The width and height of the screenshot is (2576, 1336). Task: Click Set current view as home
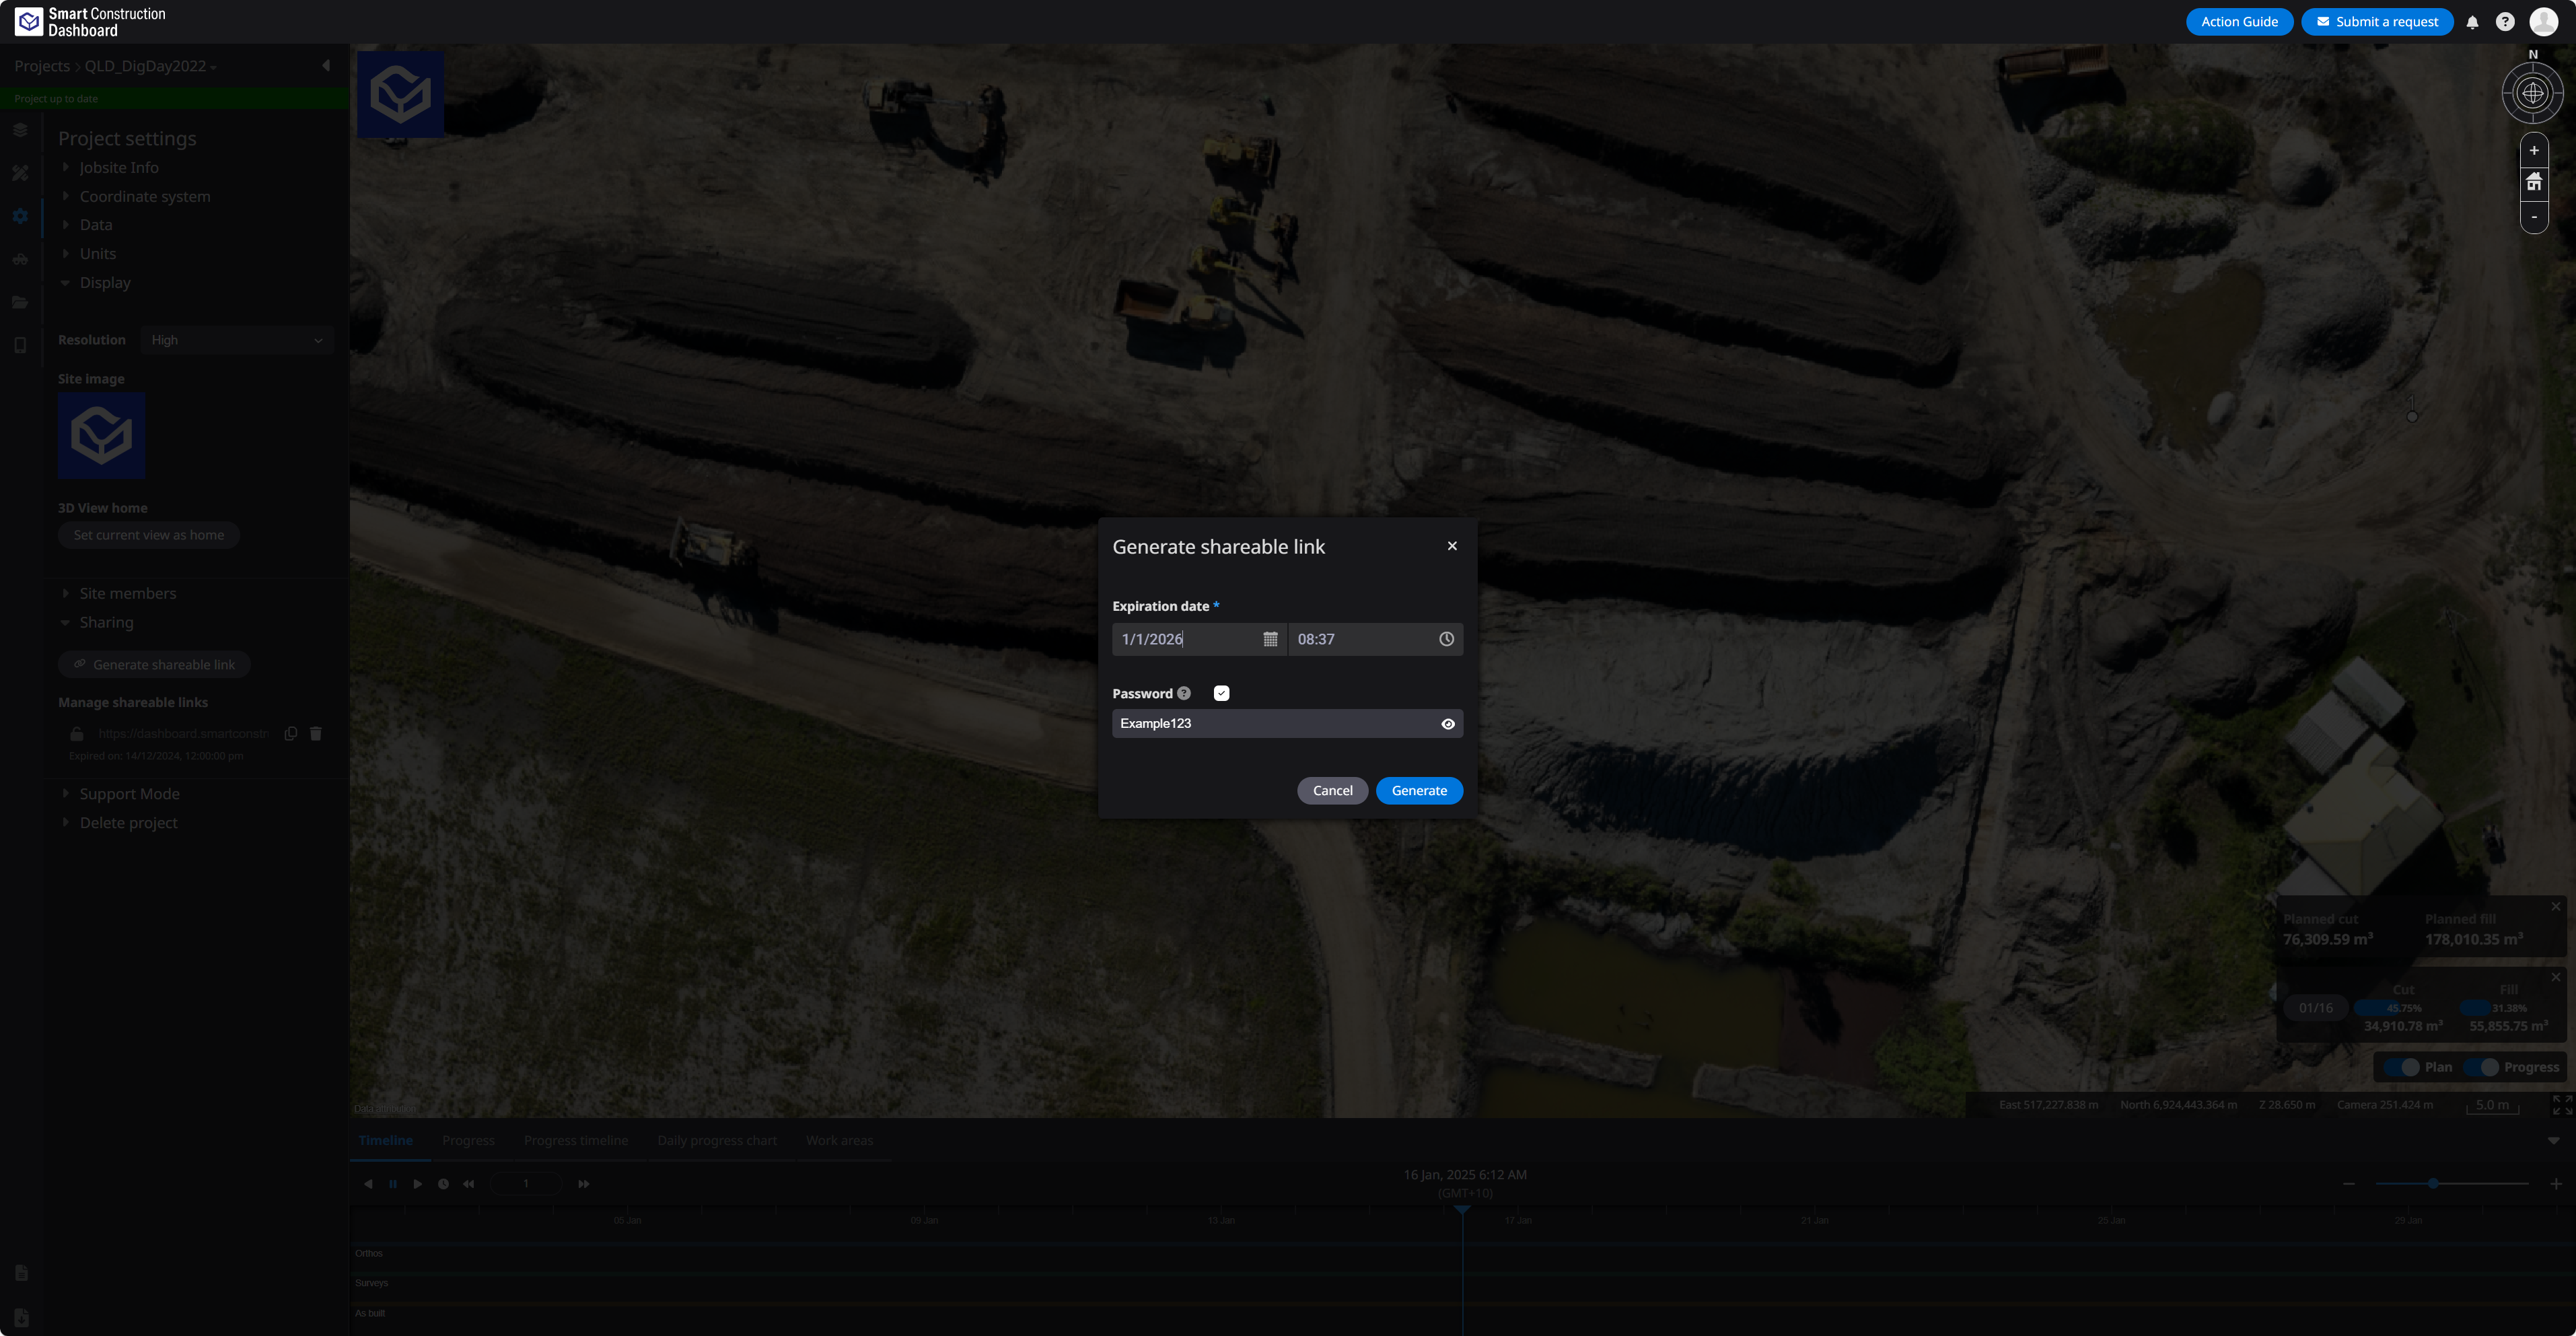pyautogui.click(x=148, y=535)
